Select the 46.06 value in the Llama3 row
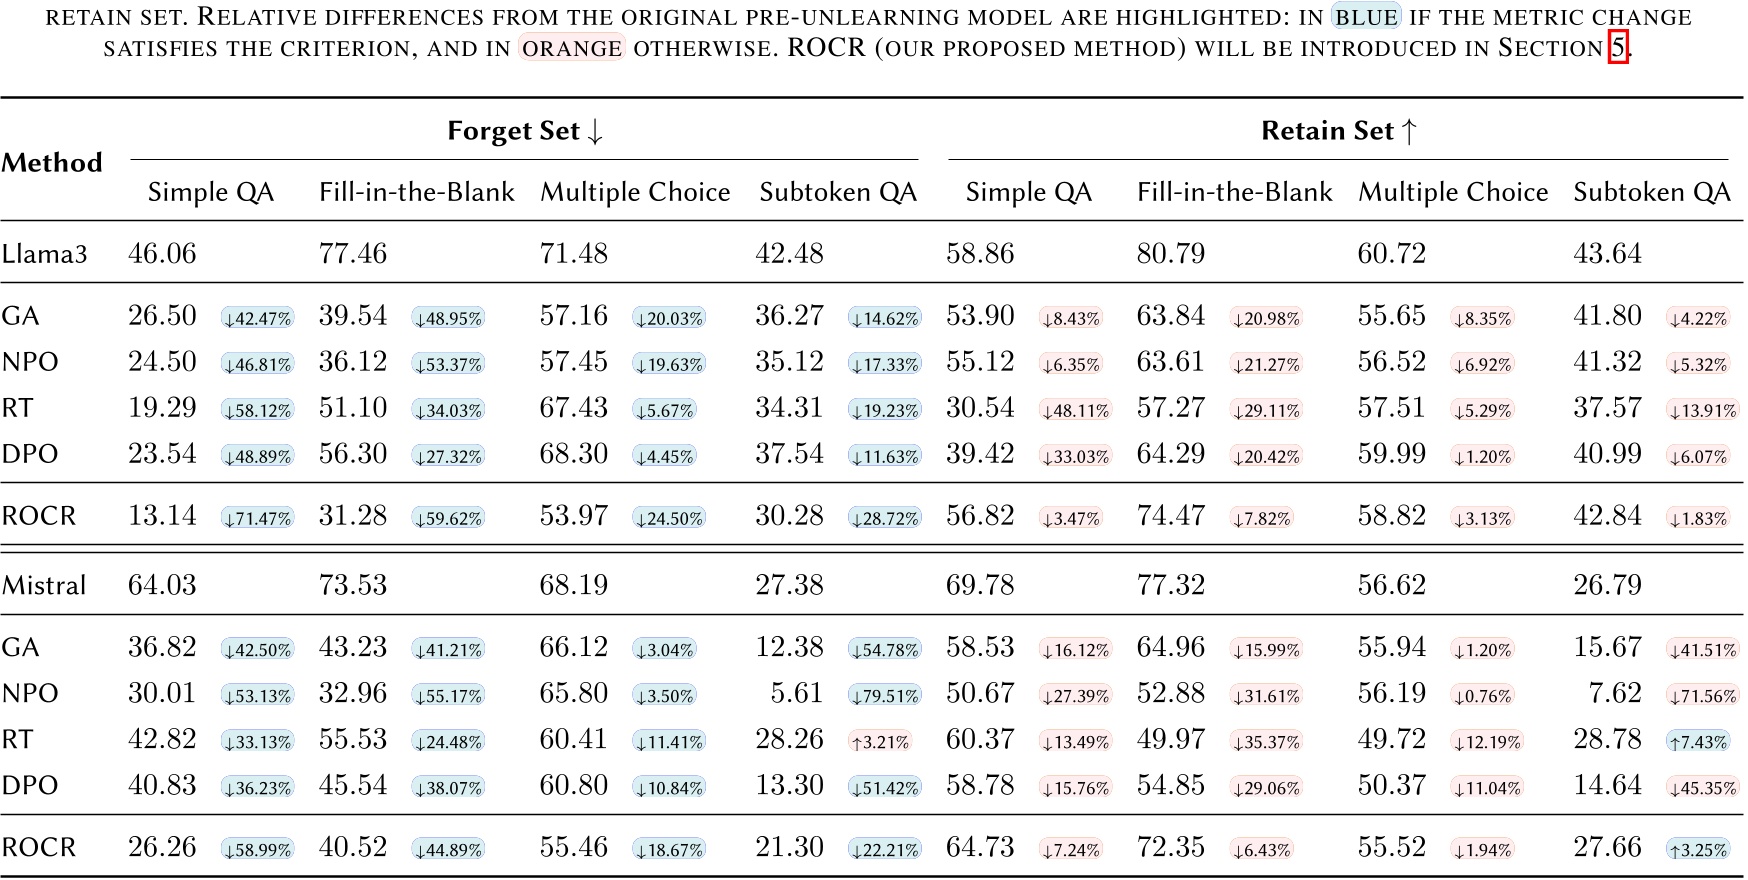1748x880 pixels. point(162,253)
